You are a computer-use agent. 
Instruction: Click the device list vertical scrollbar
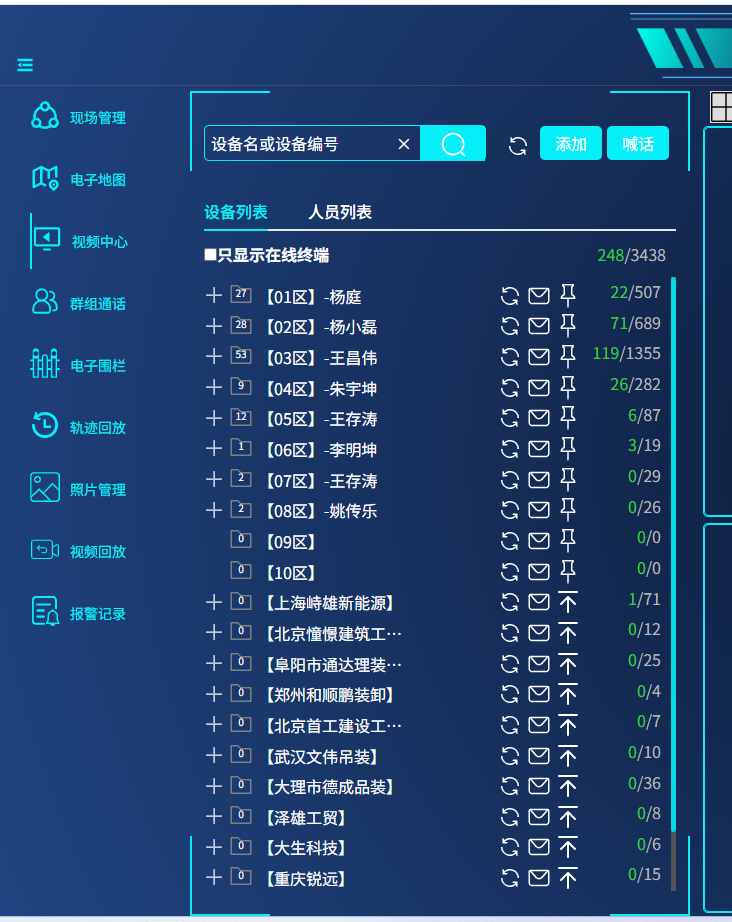673,550
